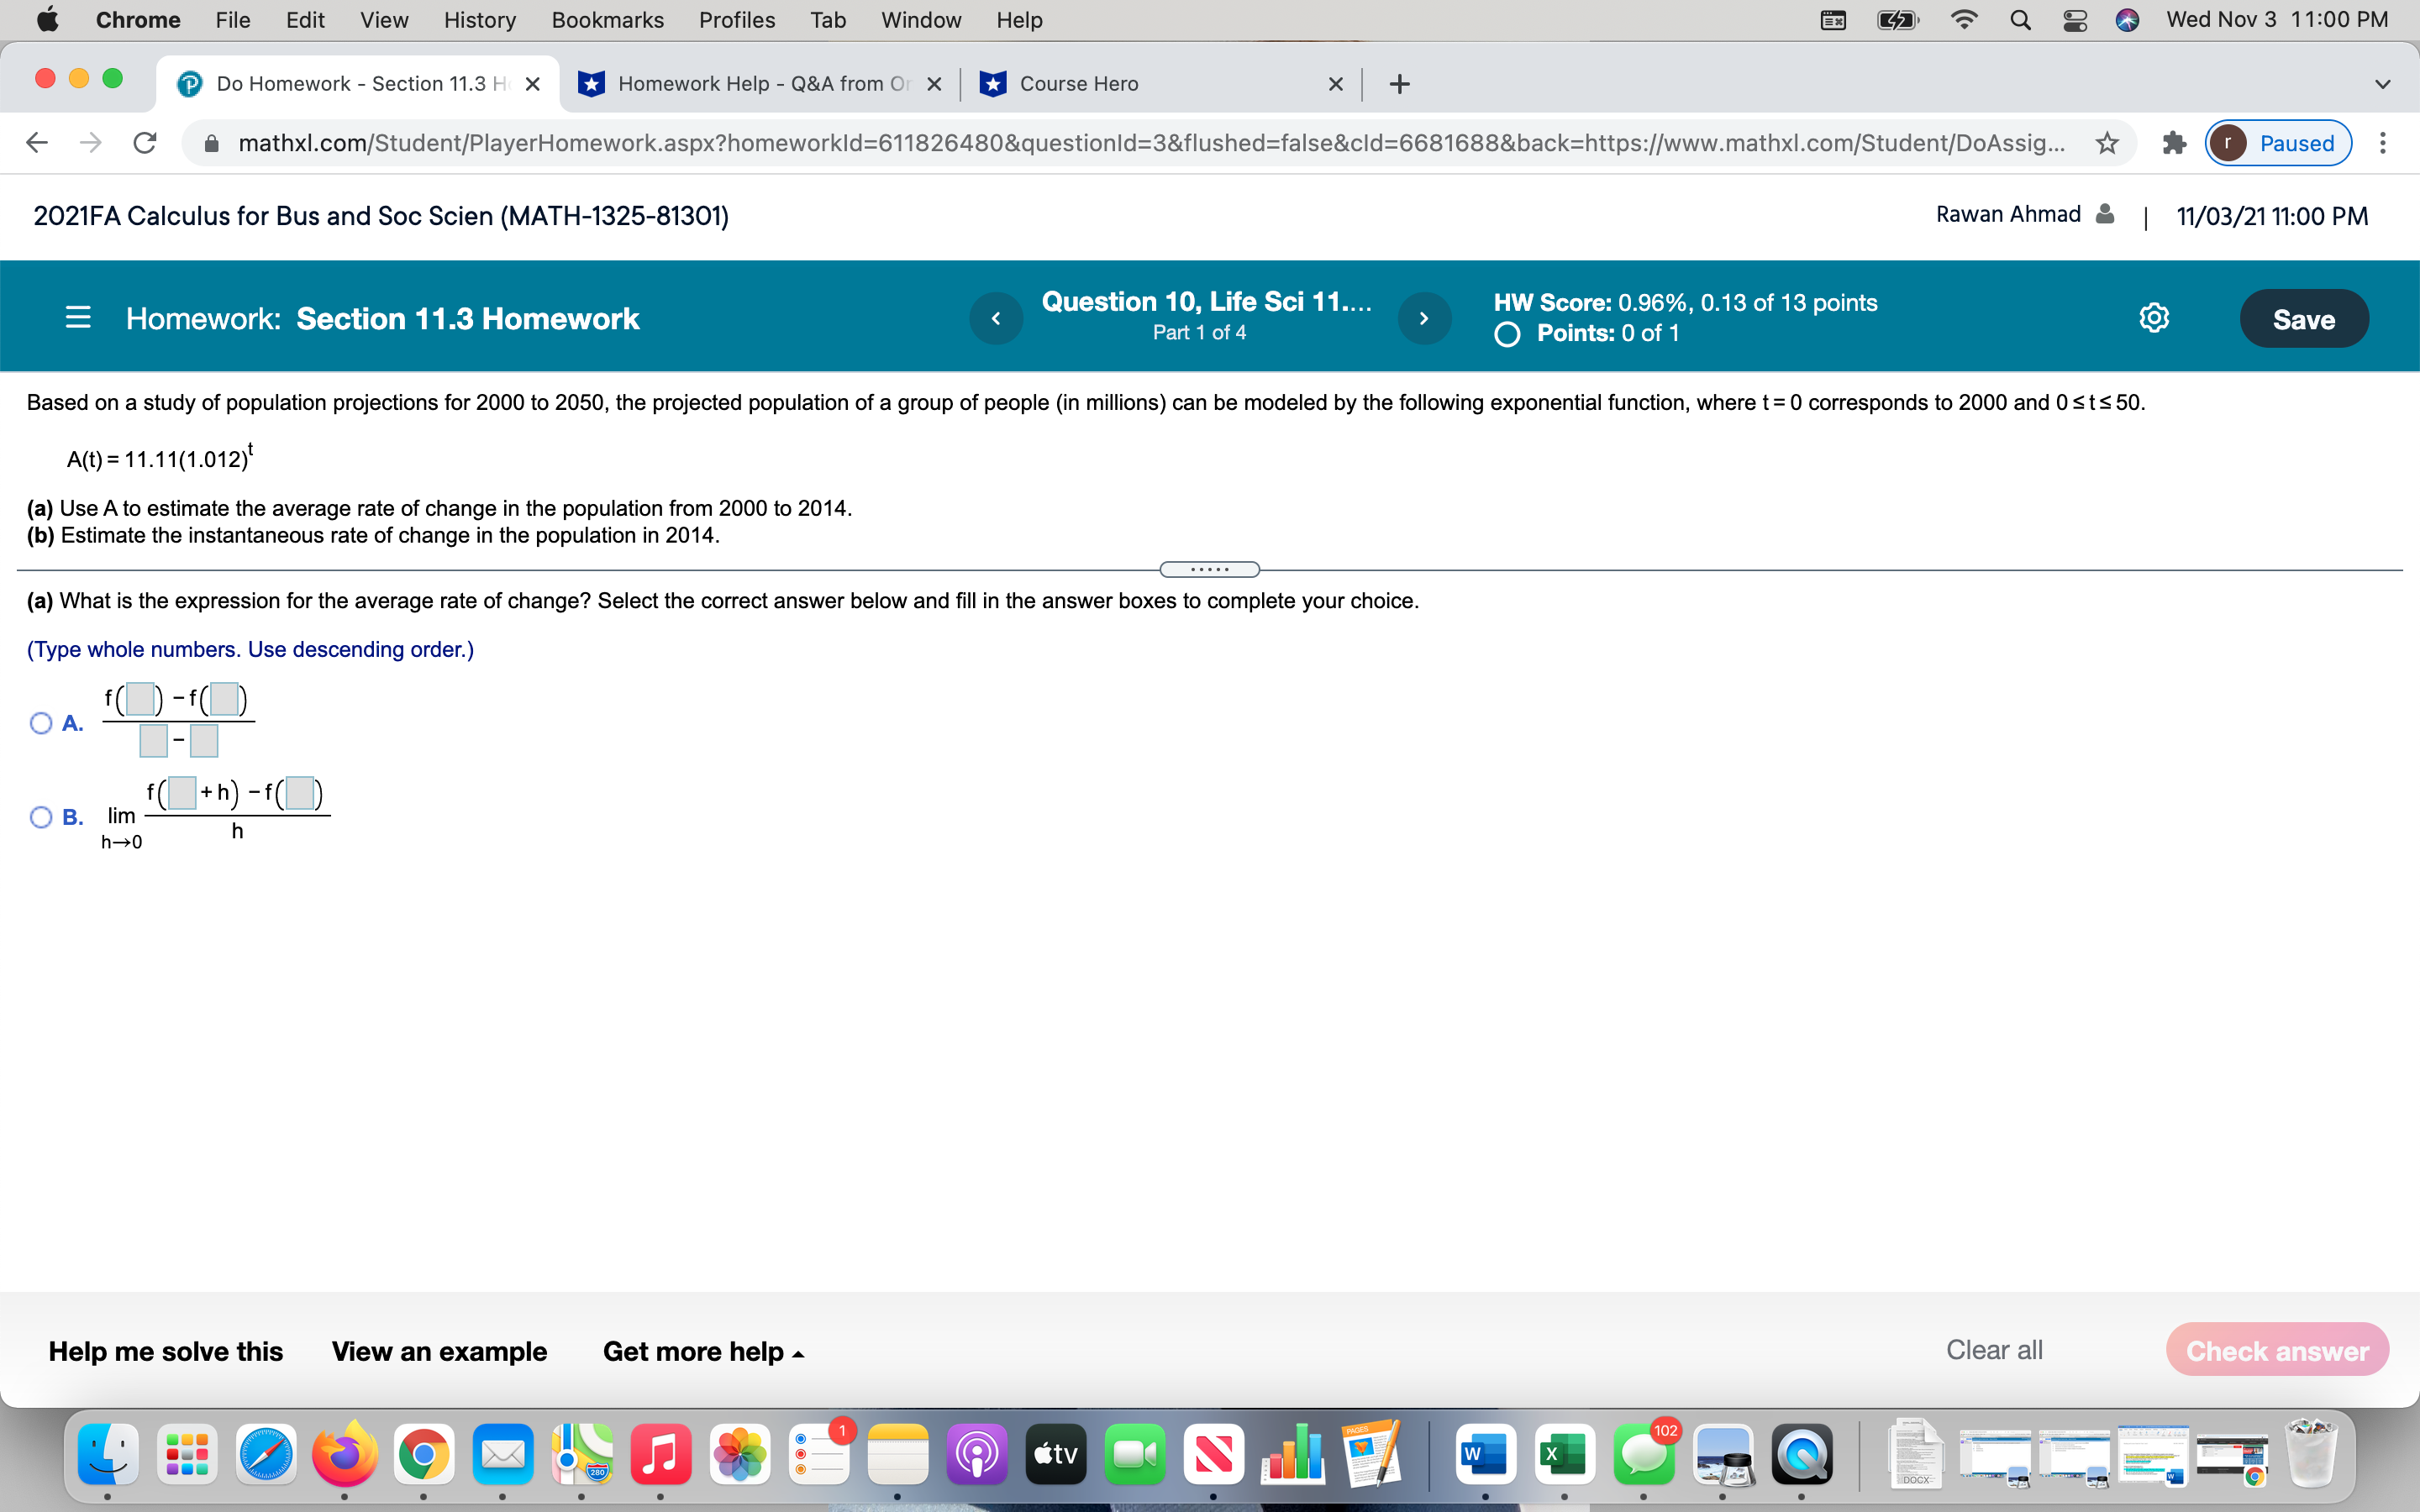Open the homework settings gear icon
Viewport: 2420px width, 1512px height.
coord(2154,317)
